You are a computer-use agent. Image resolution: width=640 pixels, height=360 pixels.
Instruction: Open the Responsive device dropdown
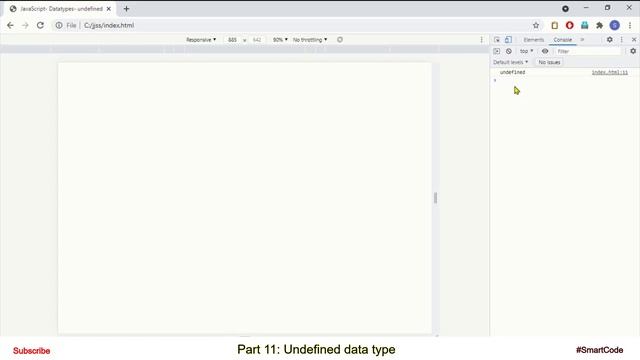coord(201,40)
